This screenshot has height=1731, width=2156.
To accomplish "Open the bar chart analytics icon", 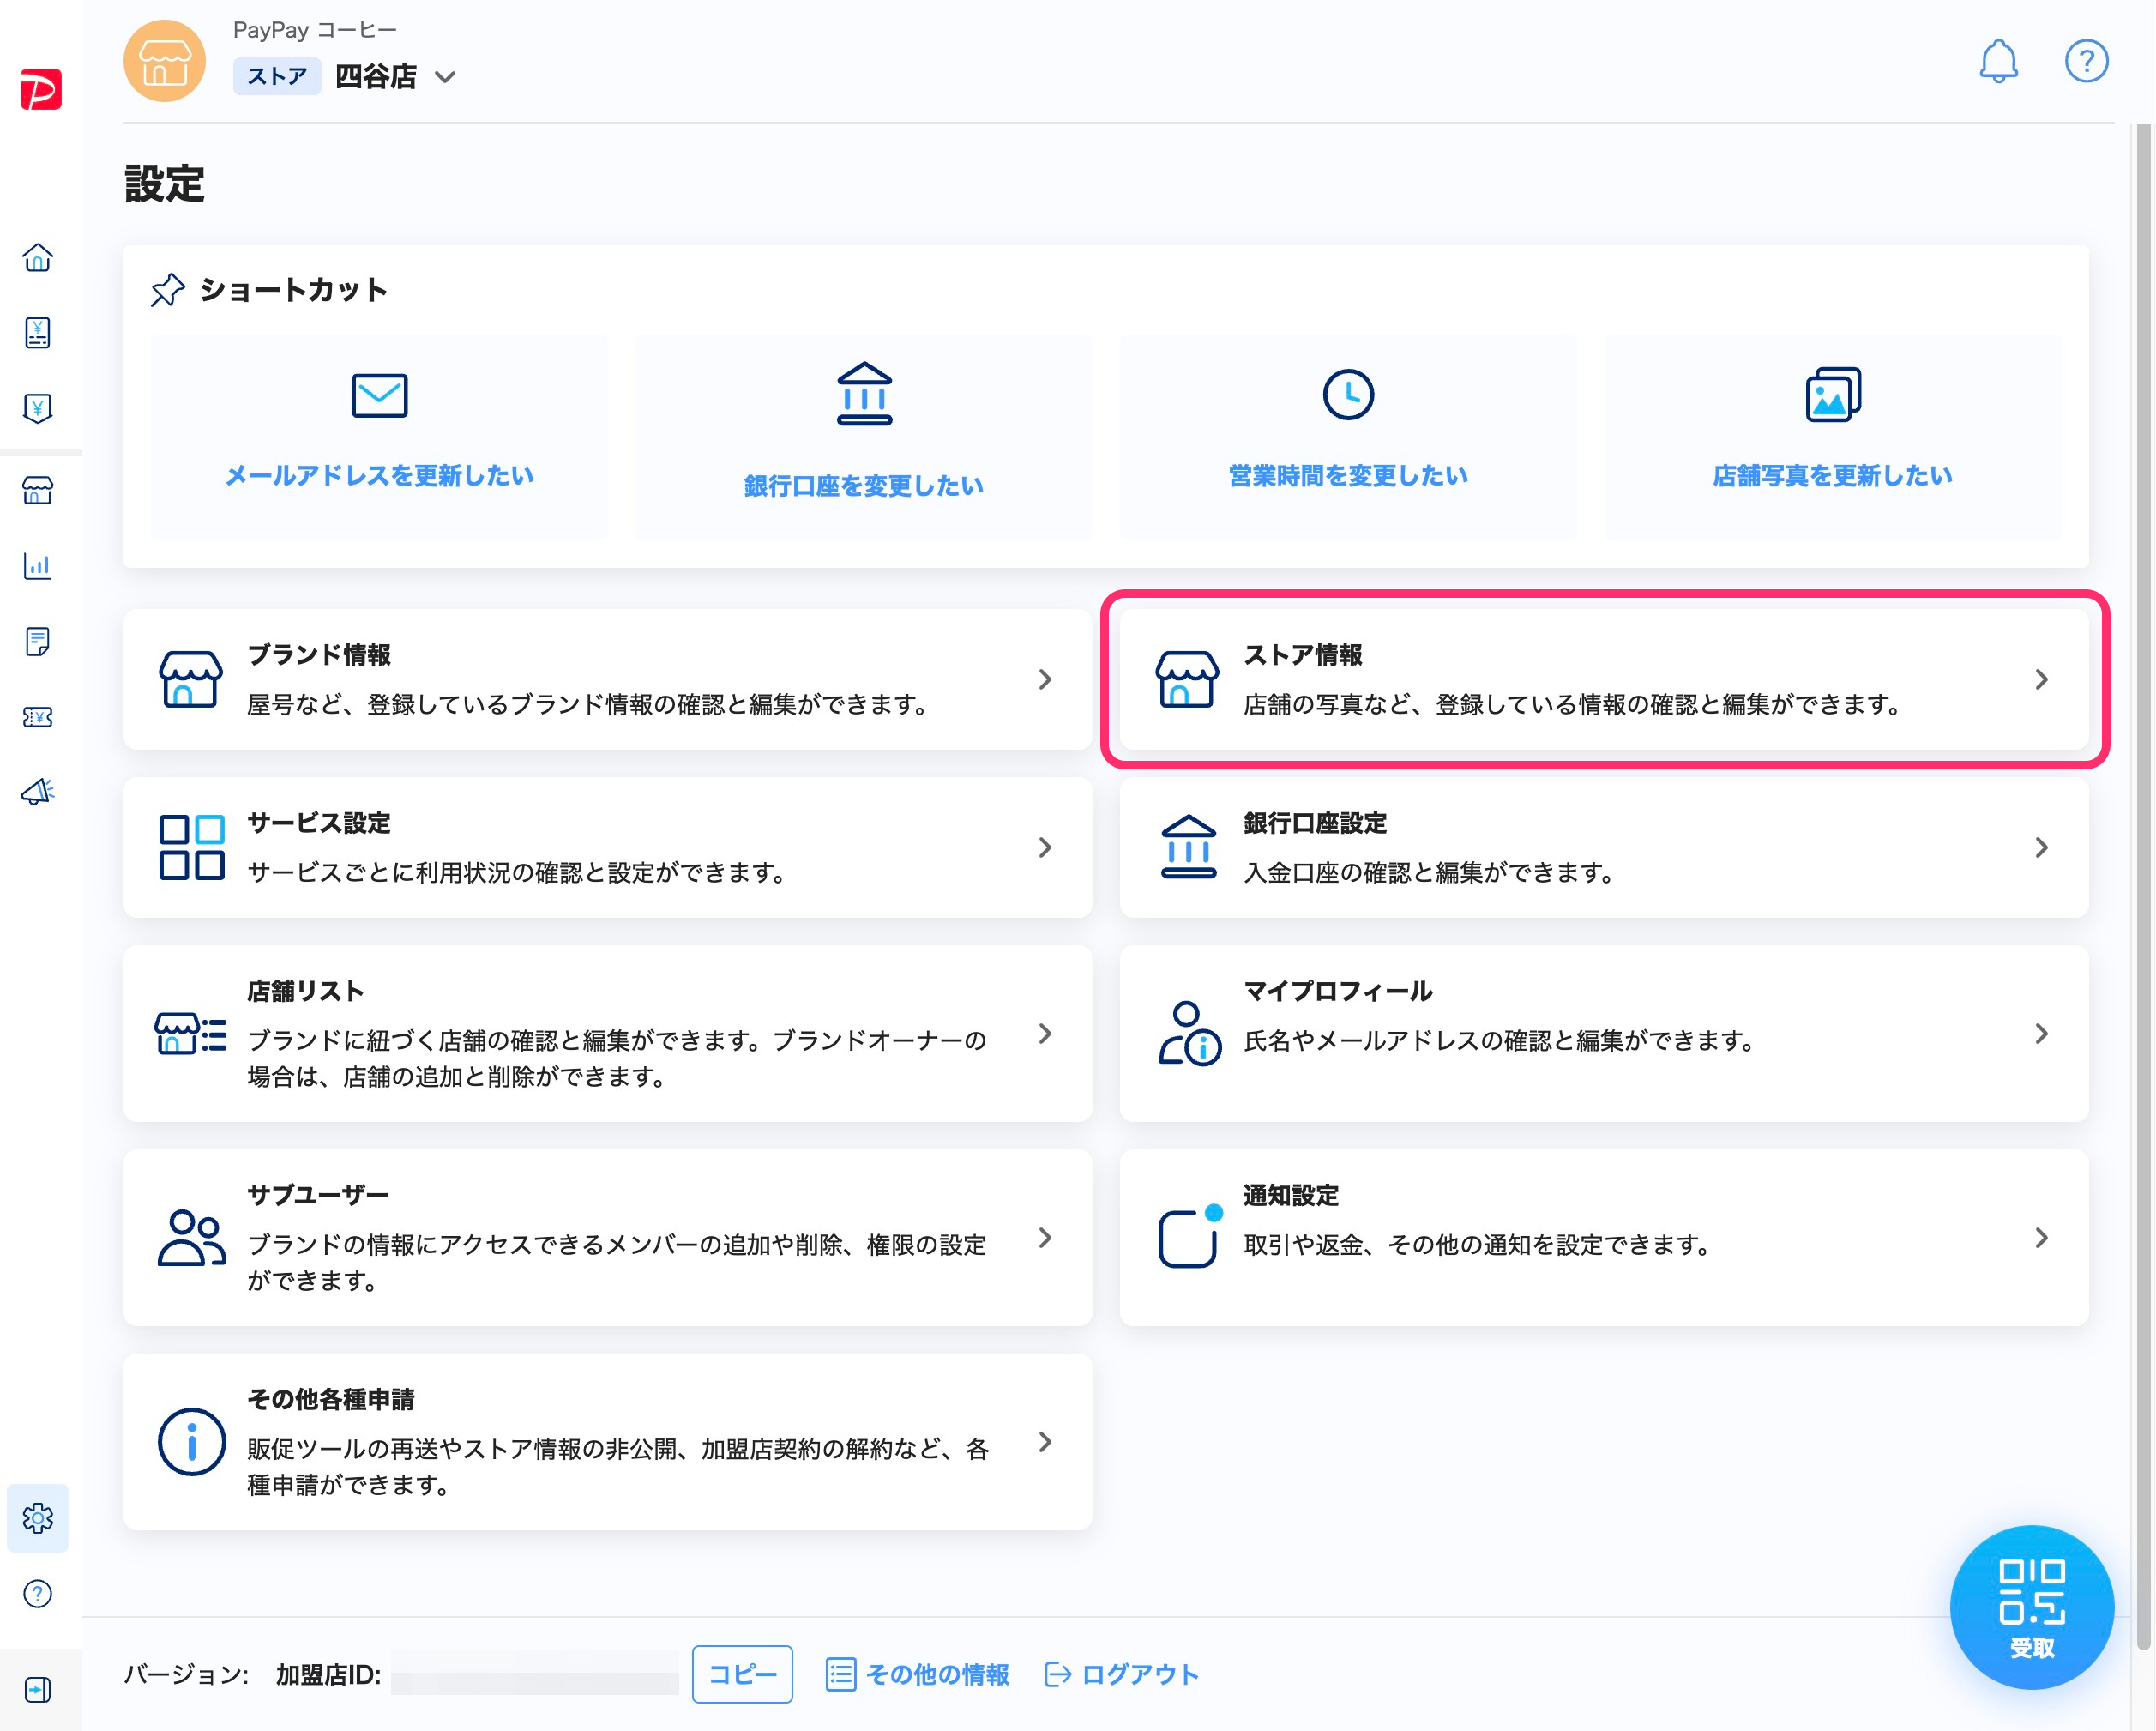I will click(x=38, y=566).
